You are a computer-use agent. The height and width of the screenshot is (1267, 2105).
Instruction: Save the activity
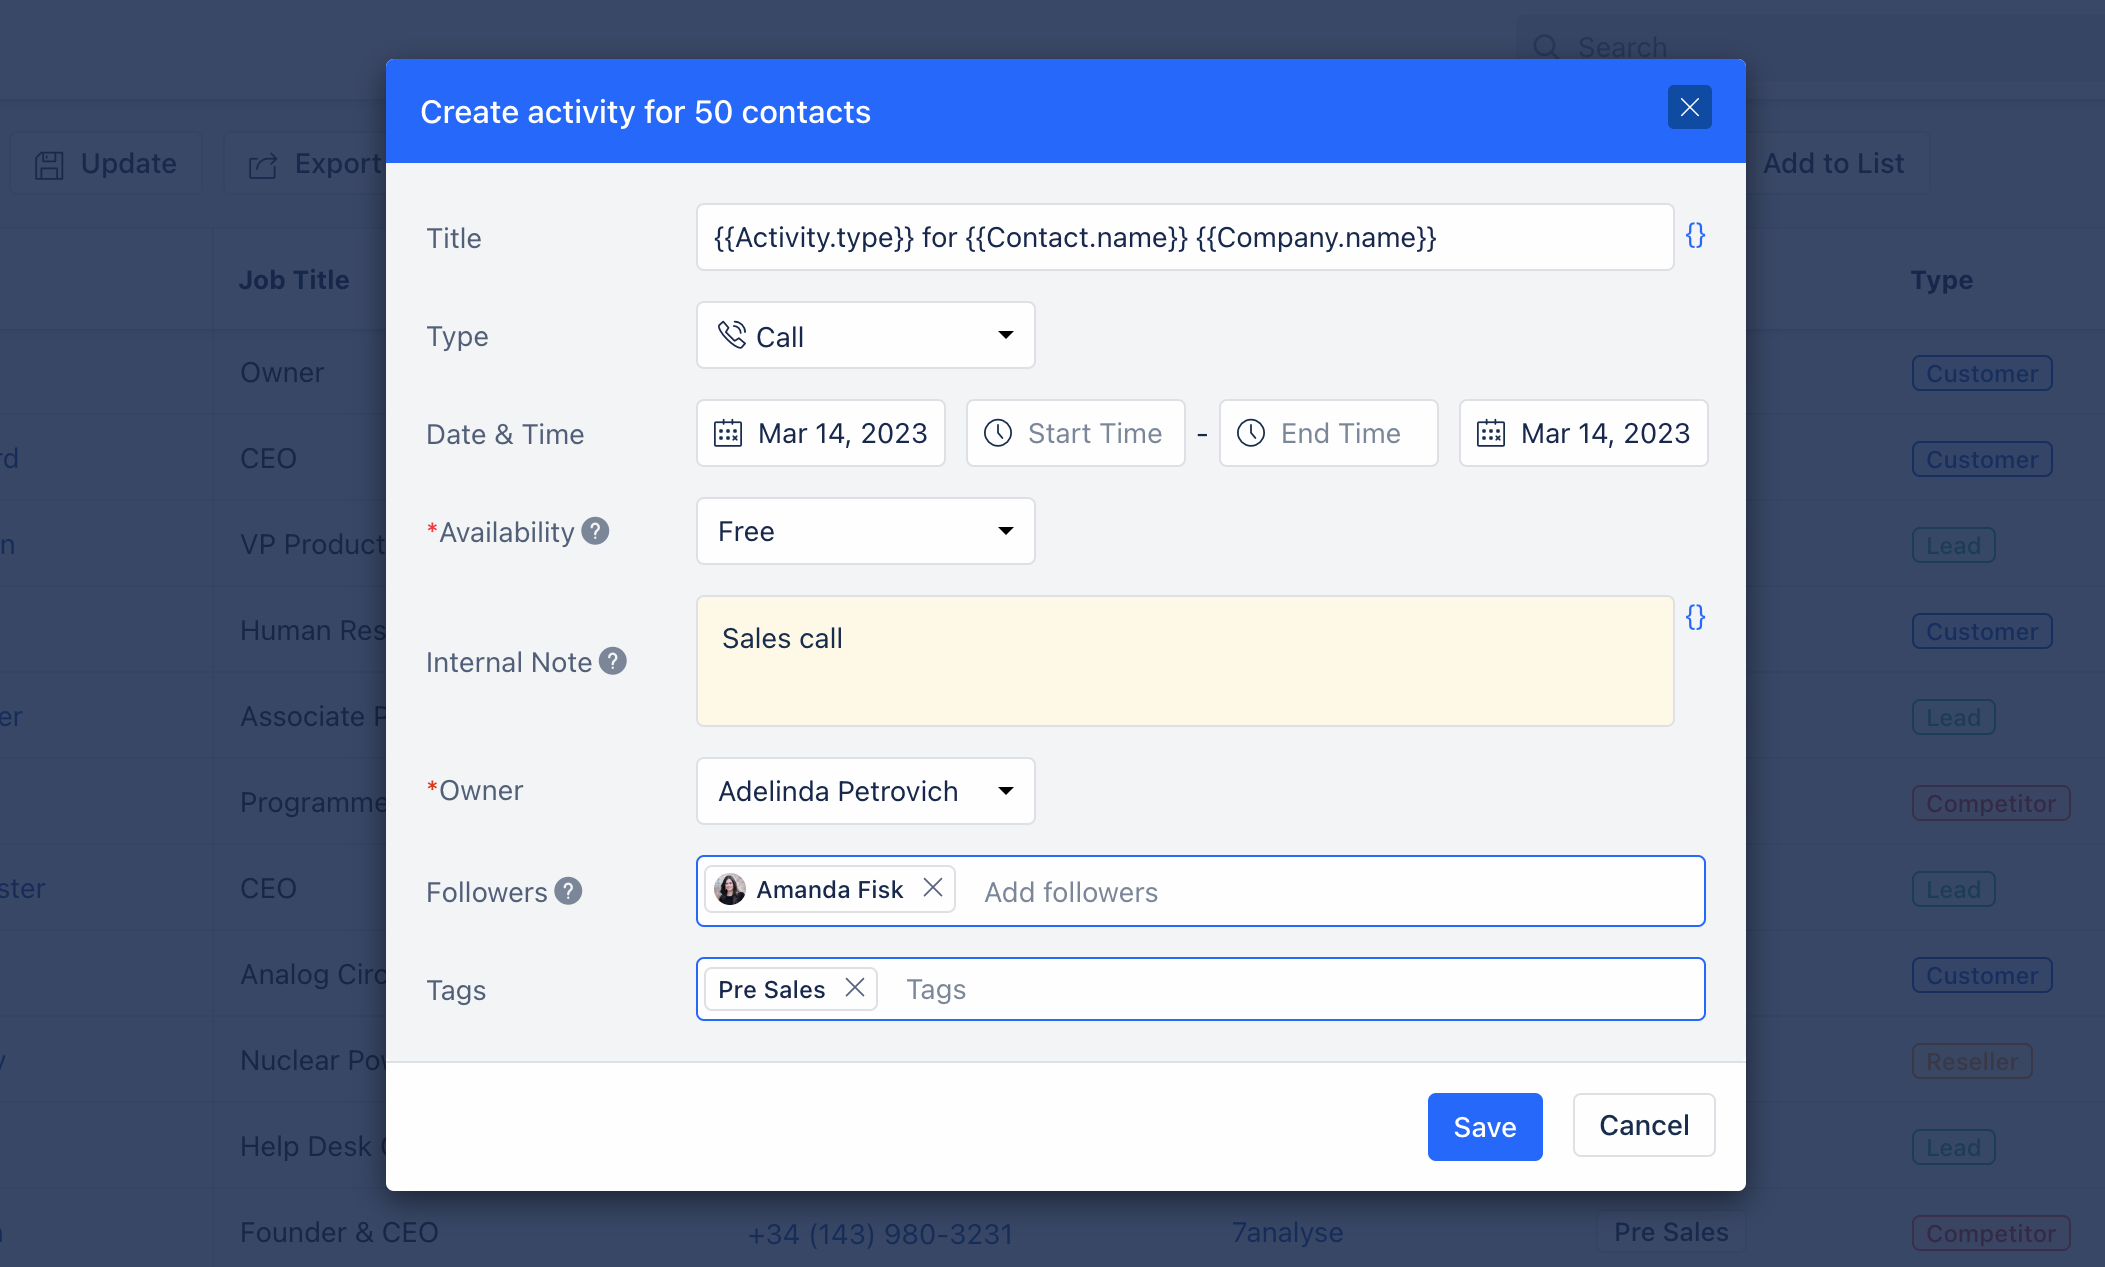(1485, 1127)
